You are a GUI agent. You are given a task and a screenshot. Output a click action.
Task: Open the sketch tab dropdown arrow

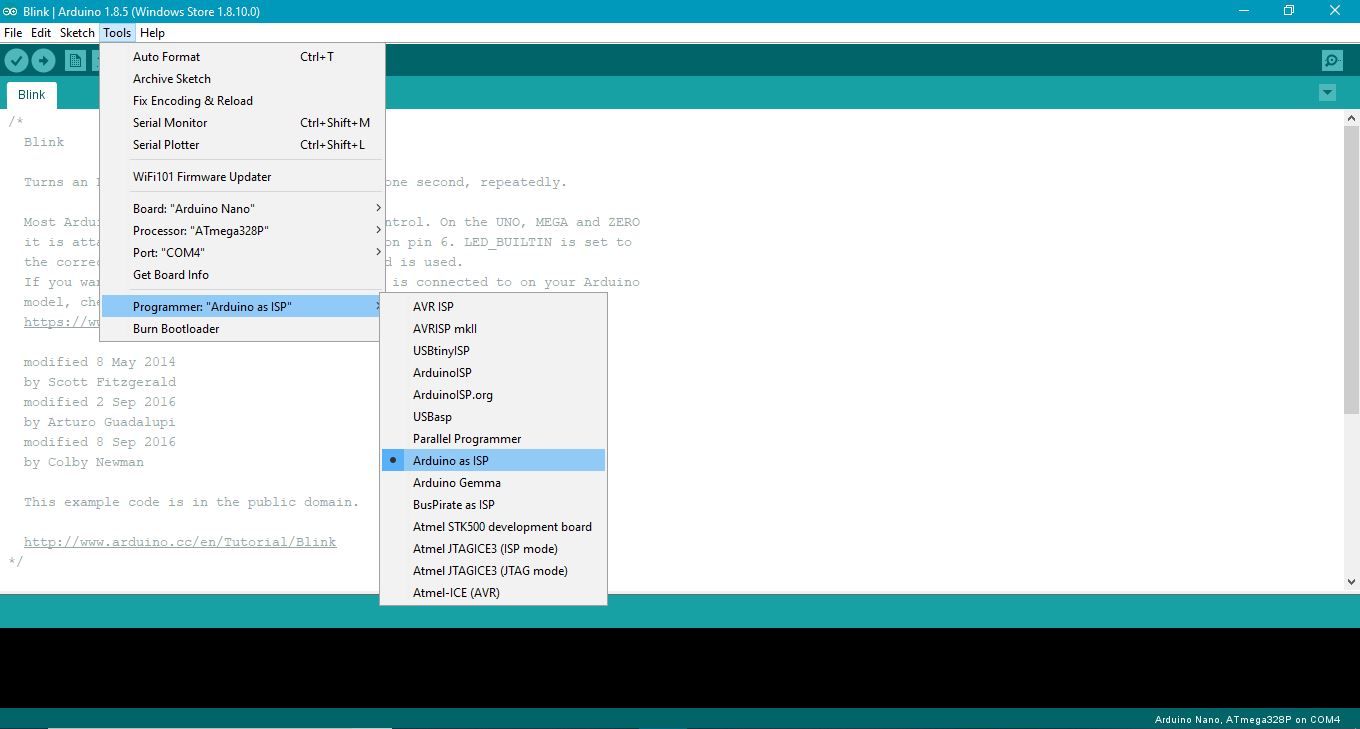[x=1327, y=92]
